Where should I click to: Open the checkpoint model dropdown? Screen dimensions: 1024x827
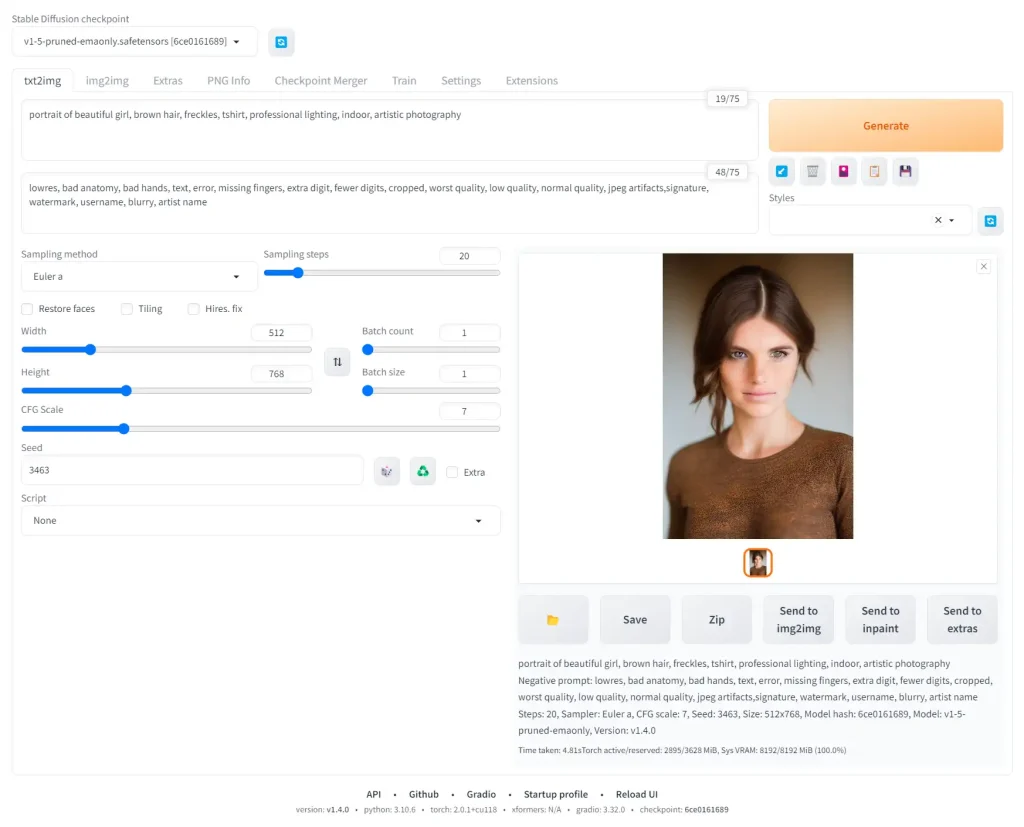tap(134, 42)
